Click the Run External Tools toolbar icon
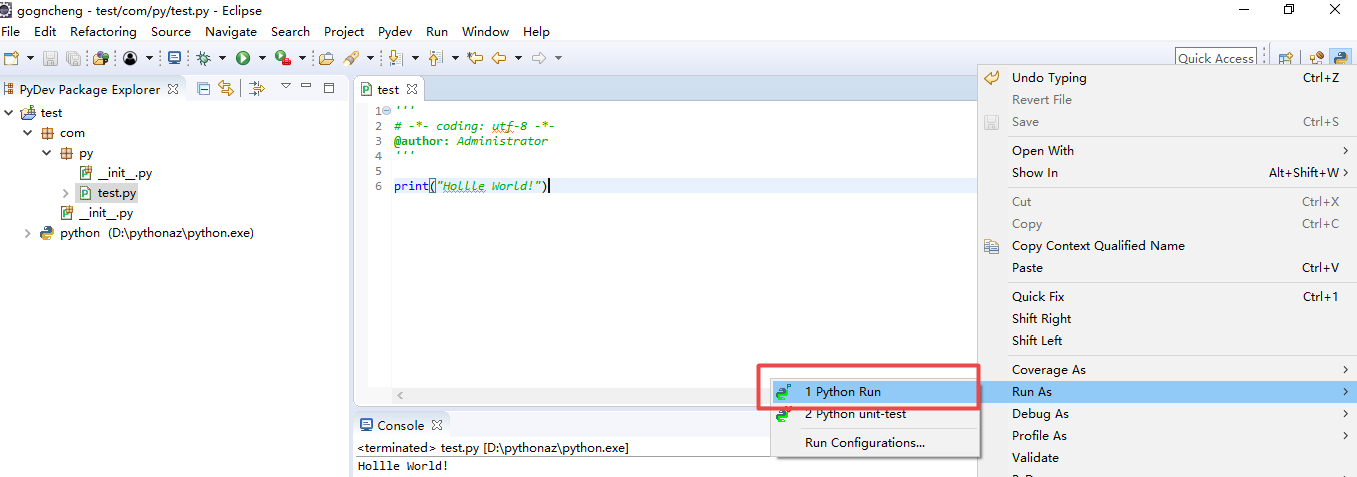 coord(282,58)
